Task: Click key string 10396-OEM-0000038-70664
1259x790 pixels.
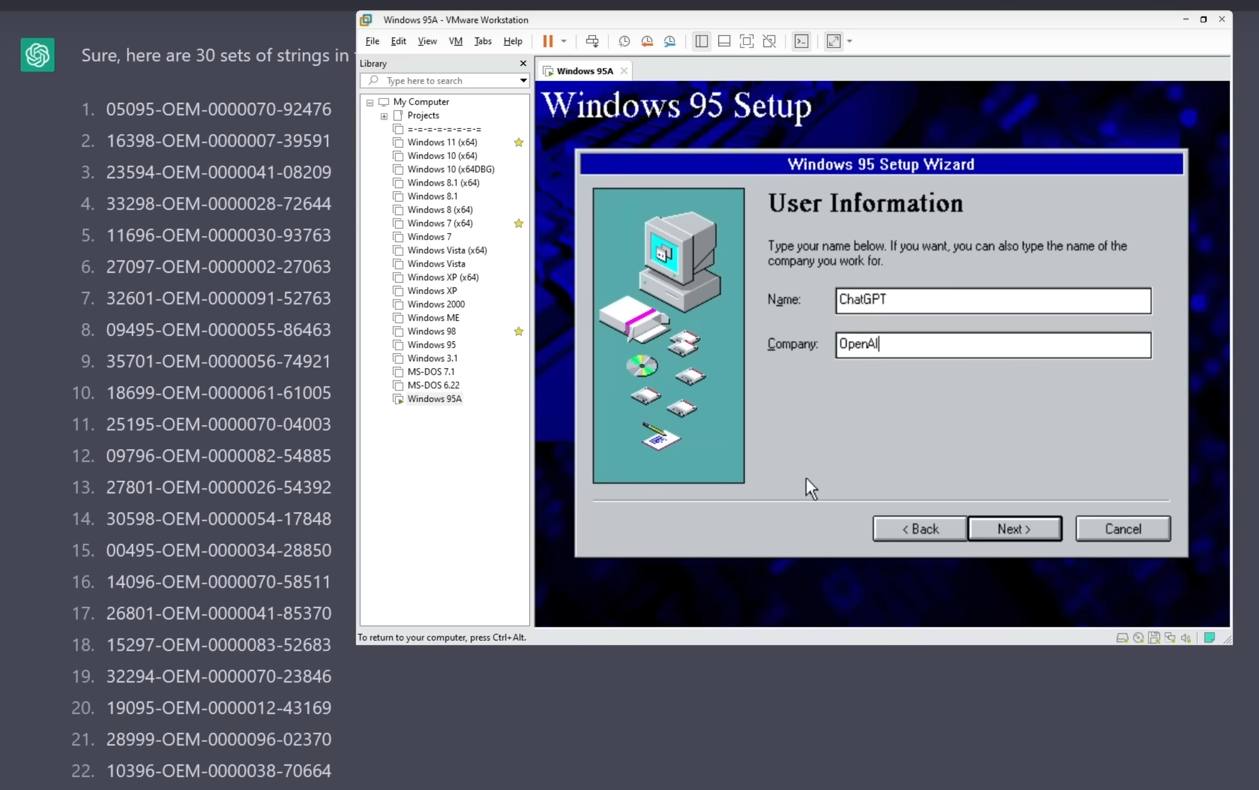Action: (x=219, y=771)
